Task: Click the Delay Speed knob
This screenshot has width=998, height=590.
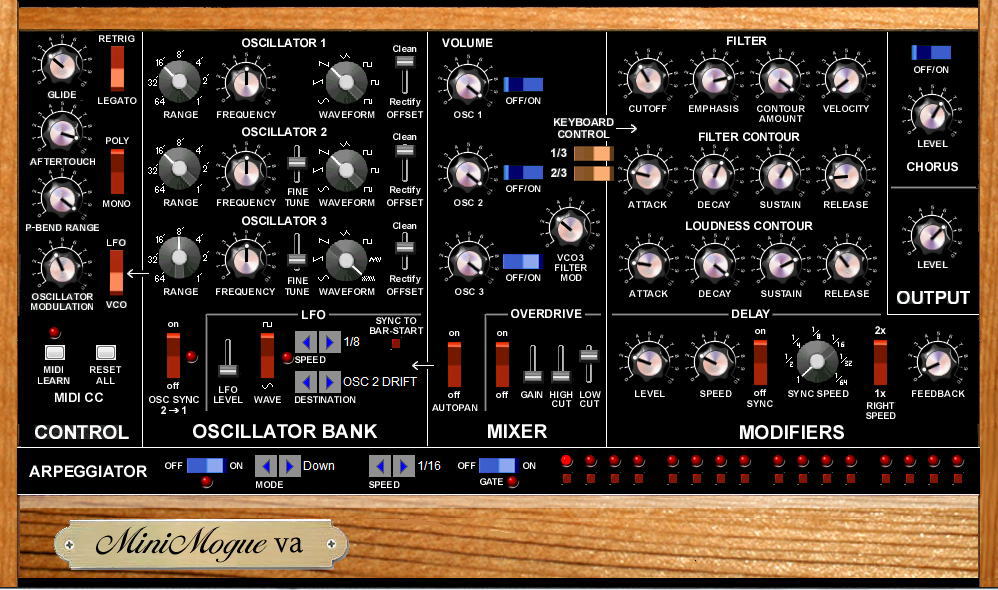Action: point(715,362)
